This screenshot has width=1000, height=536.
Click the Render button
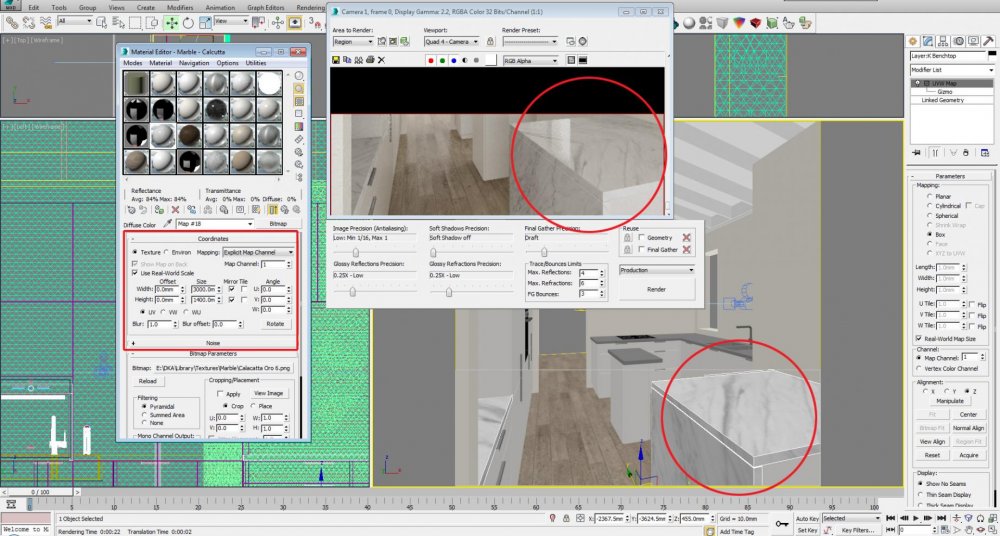[x=656, y=289]
